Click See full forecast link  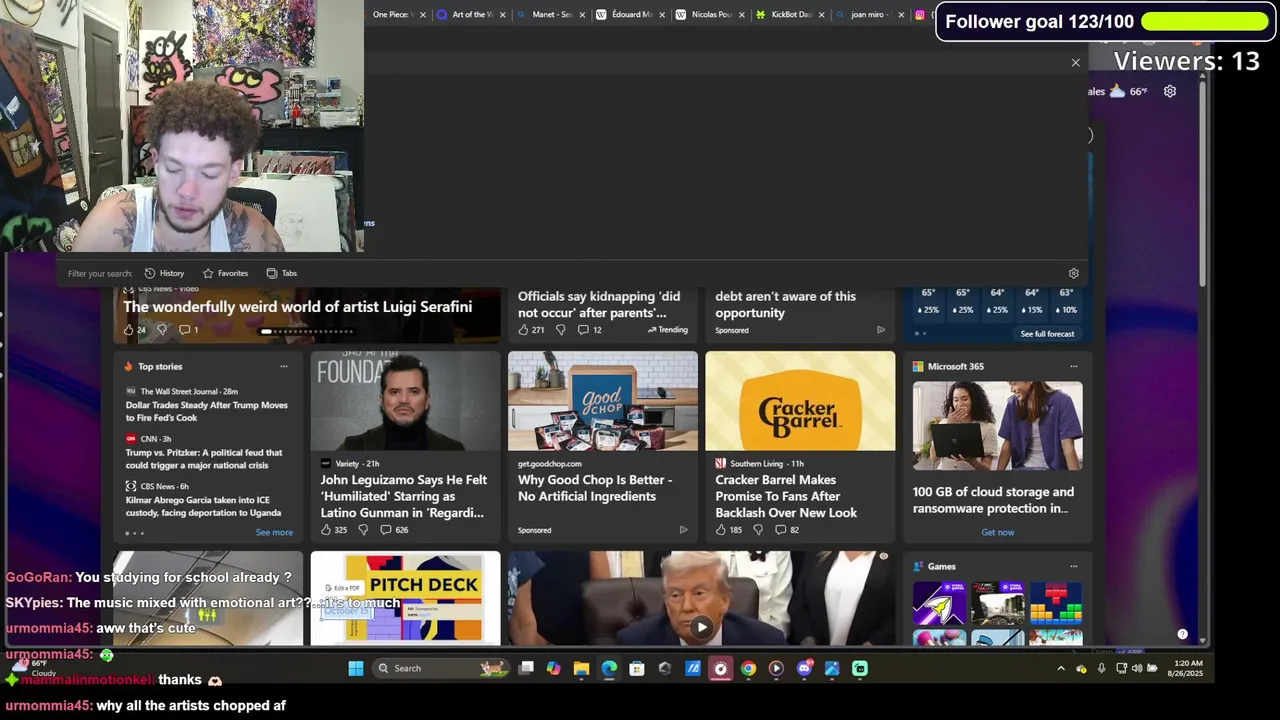click(x=1047, y=334)
